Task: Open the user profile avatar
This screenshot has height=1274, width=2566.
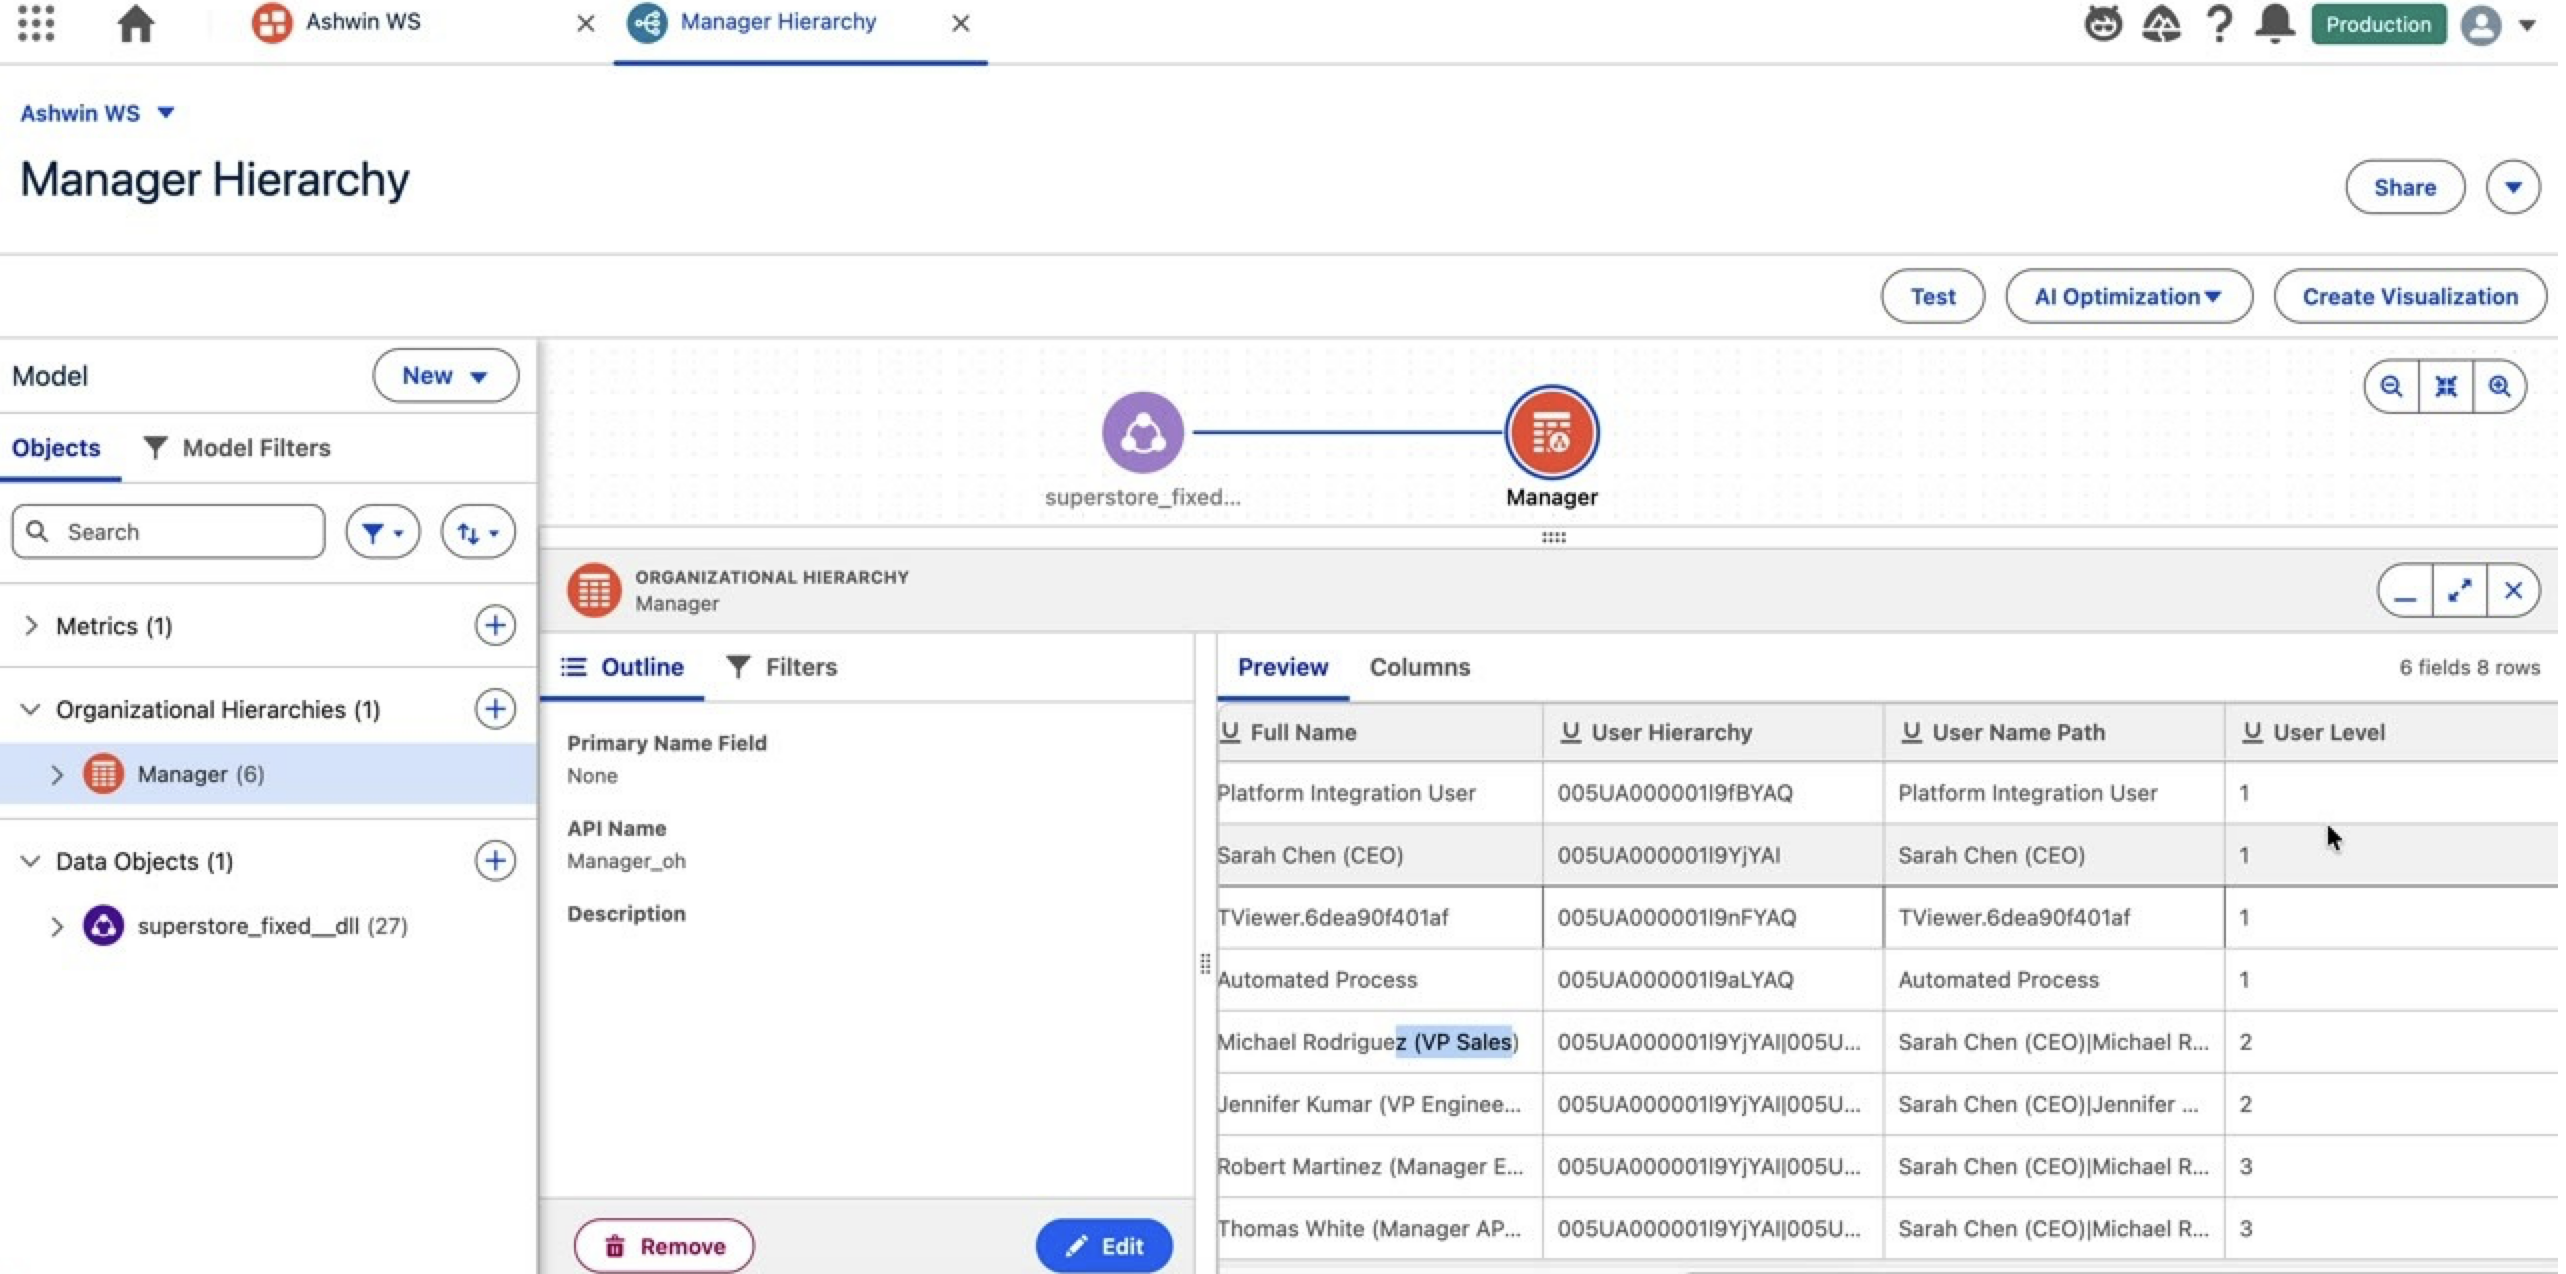Action: click(2480, 24)
